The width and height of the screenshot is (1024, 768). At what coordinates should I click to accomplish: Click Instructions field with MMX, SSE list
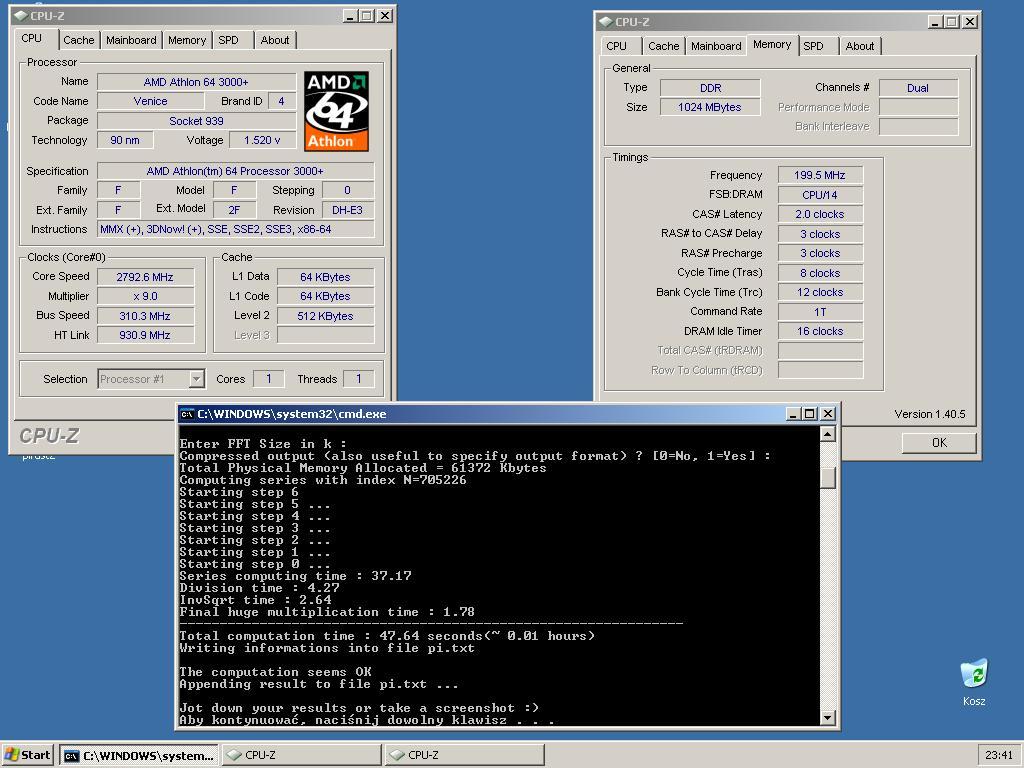(x=235, y=229)
